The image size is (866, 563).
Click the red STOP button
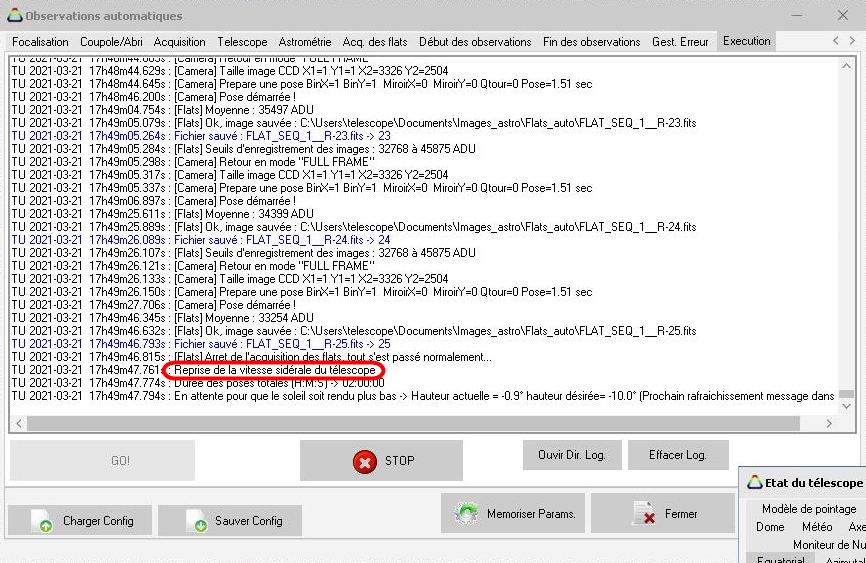[x=381, y=461]
